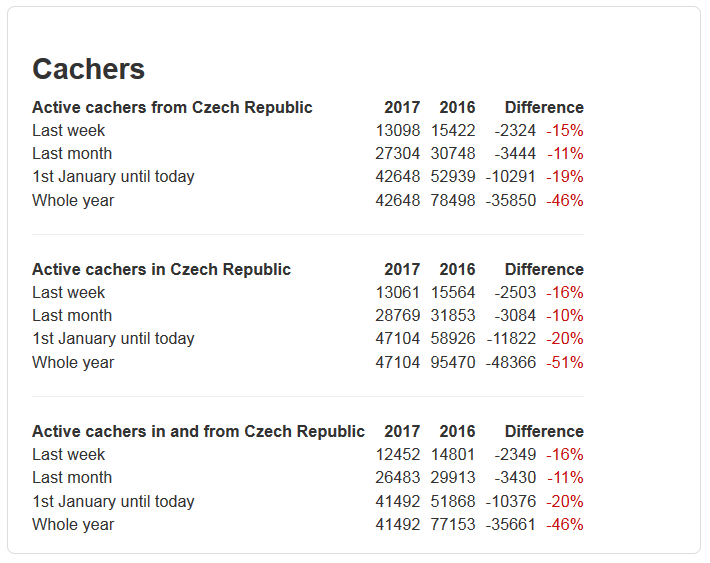Select the 95470 whole year 2016 value

[453, 362]
